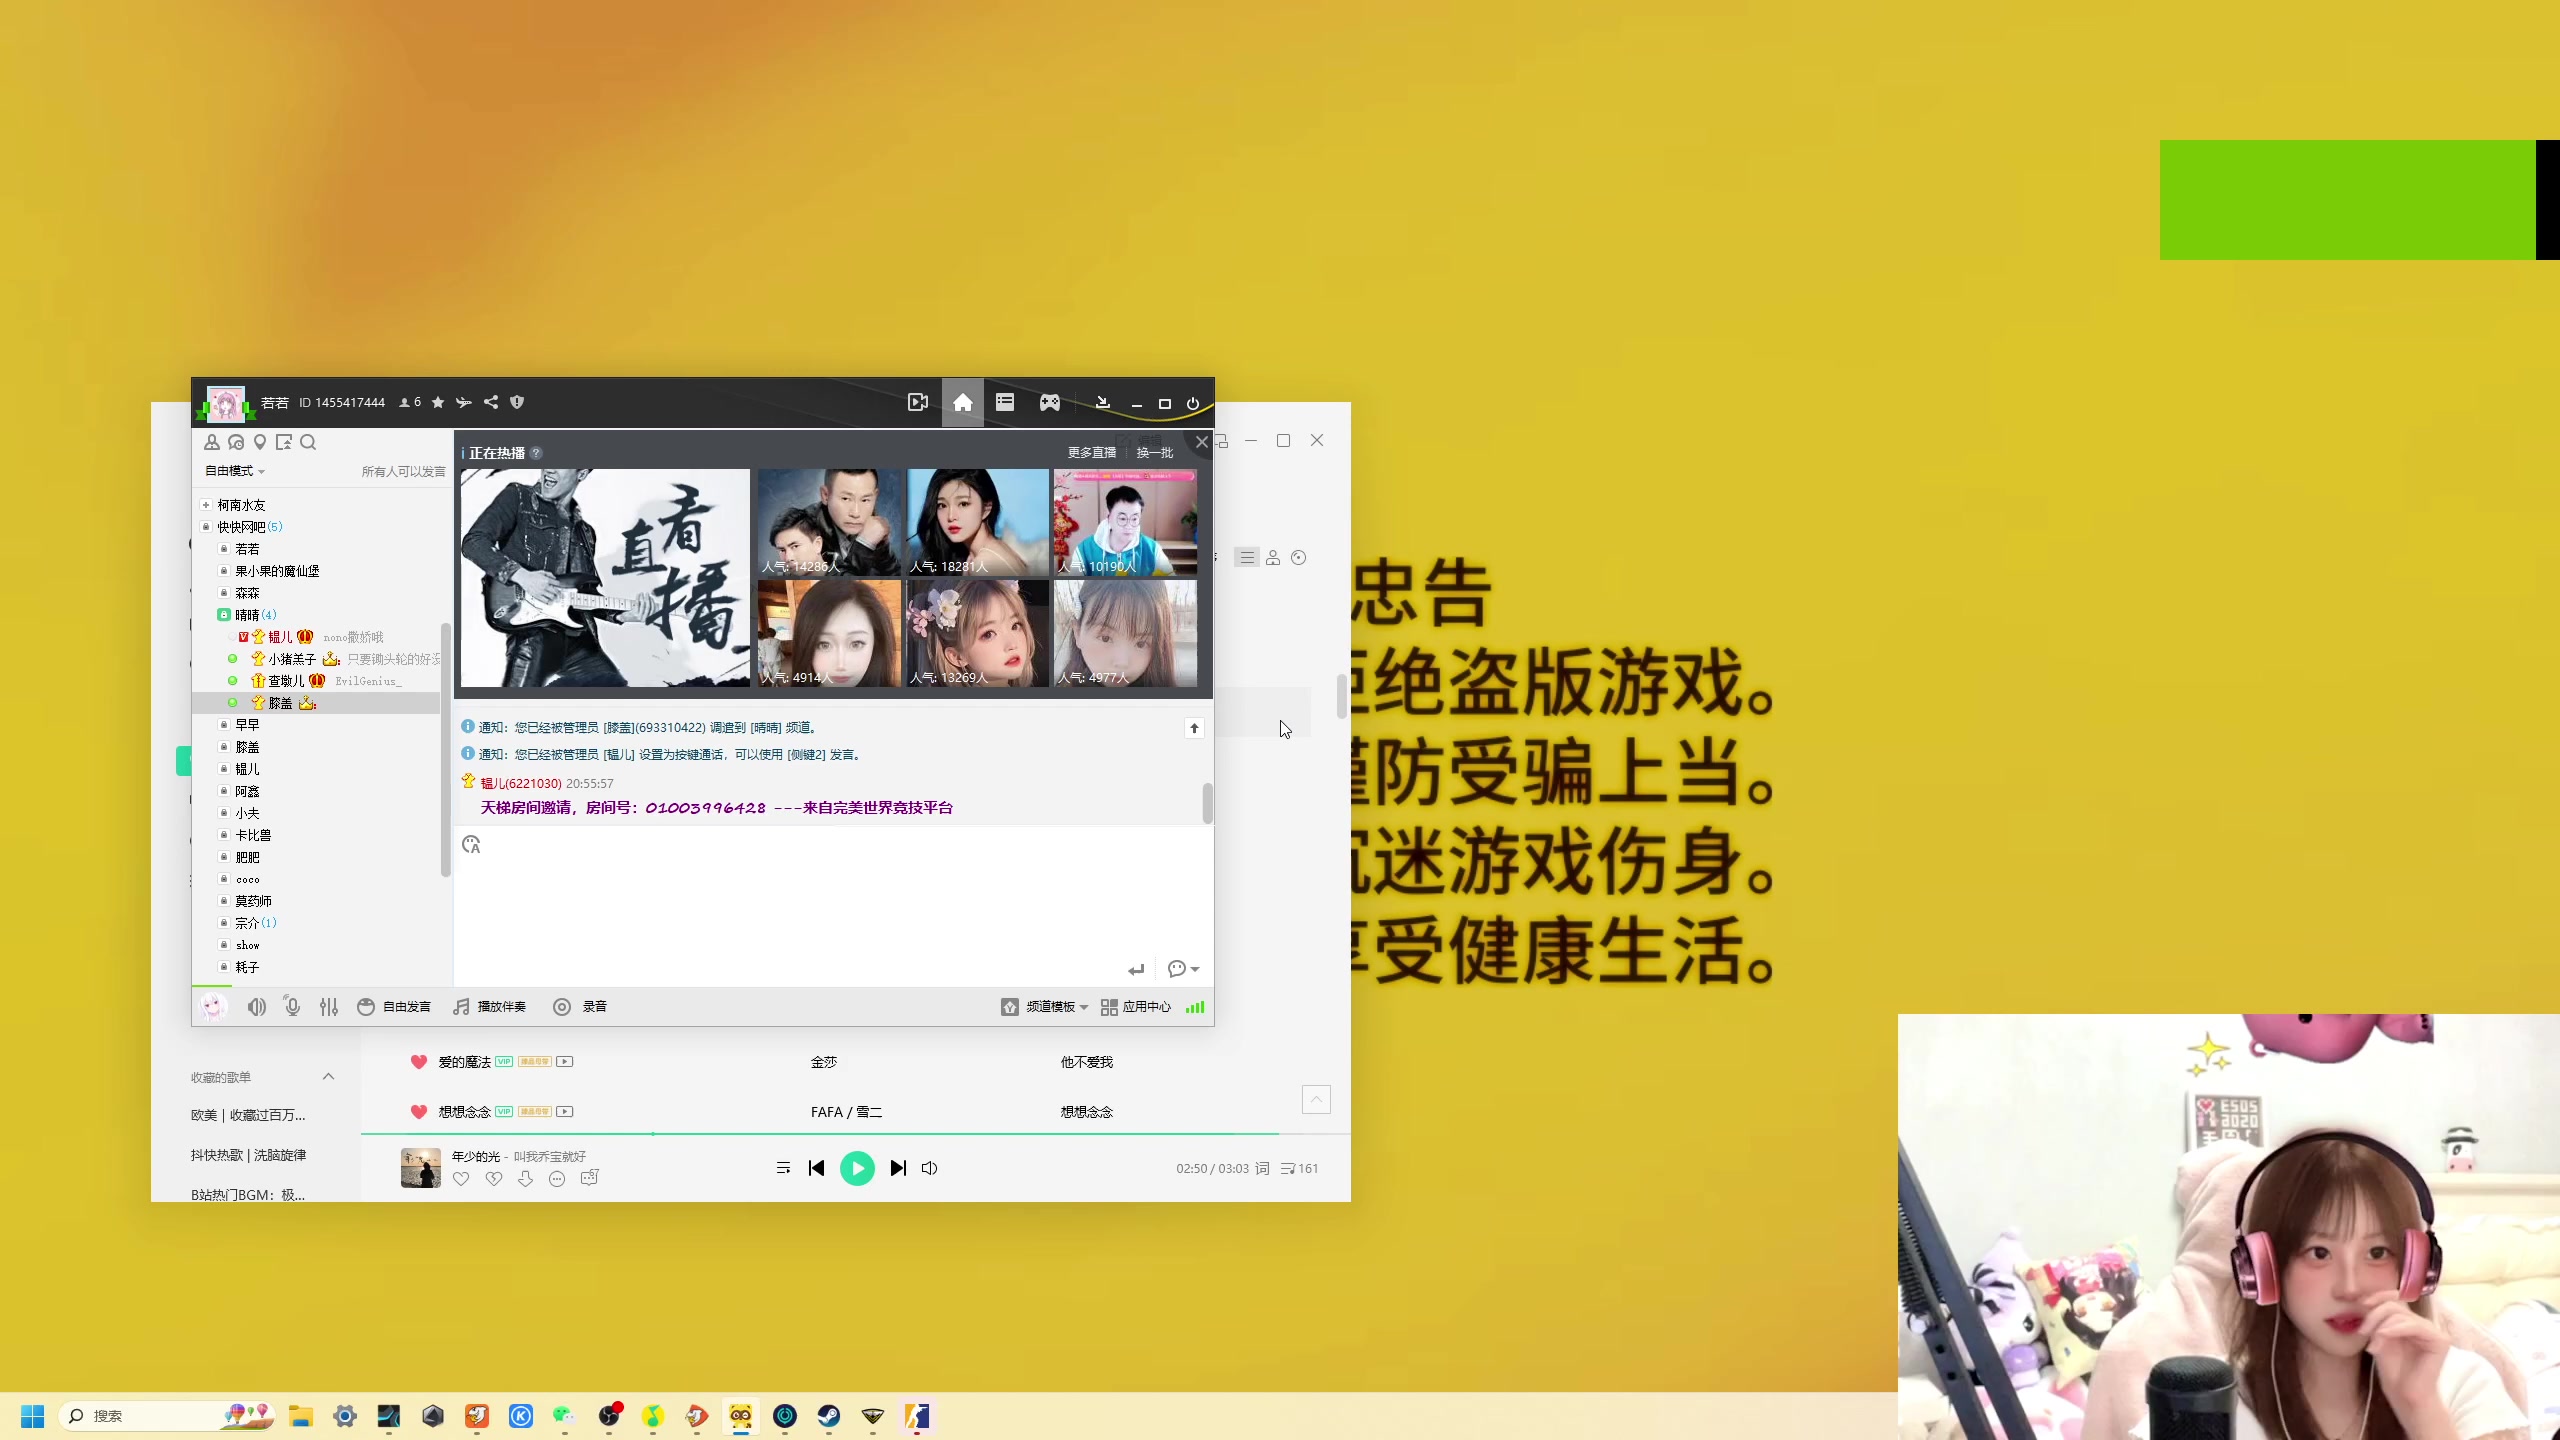This screenshot has height=1440, width=2560.
Task: Select the 宗介 sub-channel
Action: coord(248,923)
